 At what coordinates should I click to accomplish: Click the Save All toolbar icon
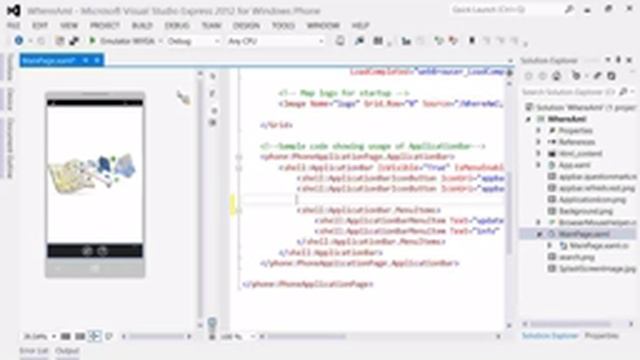[x=74, y=41]
